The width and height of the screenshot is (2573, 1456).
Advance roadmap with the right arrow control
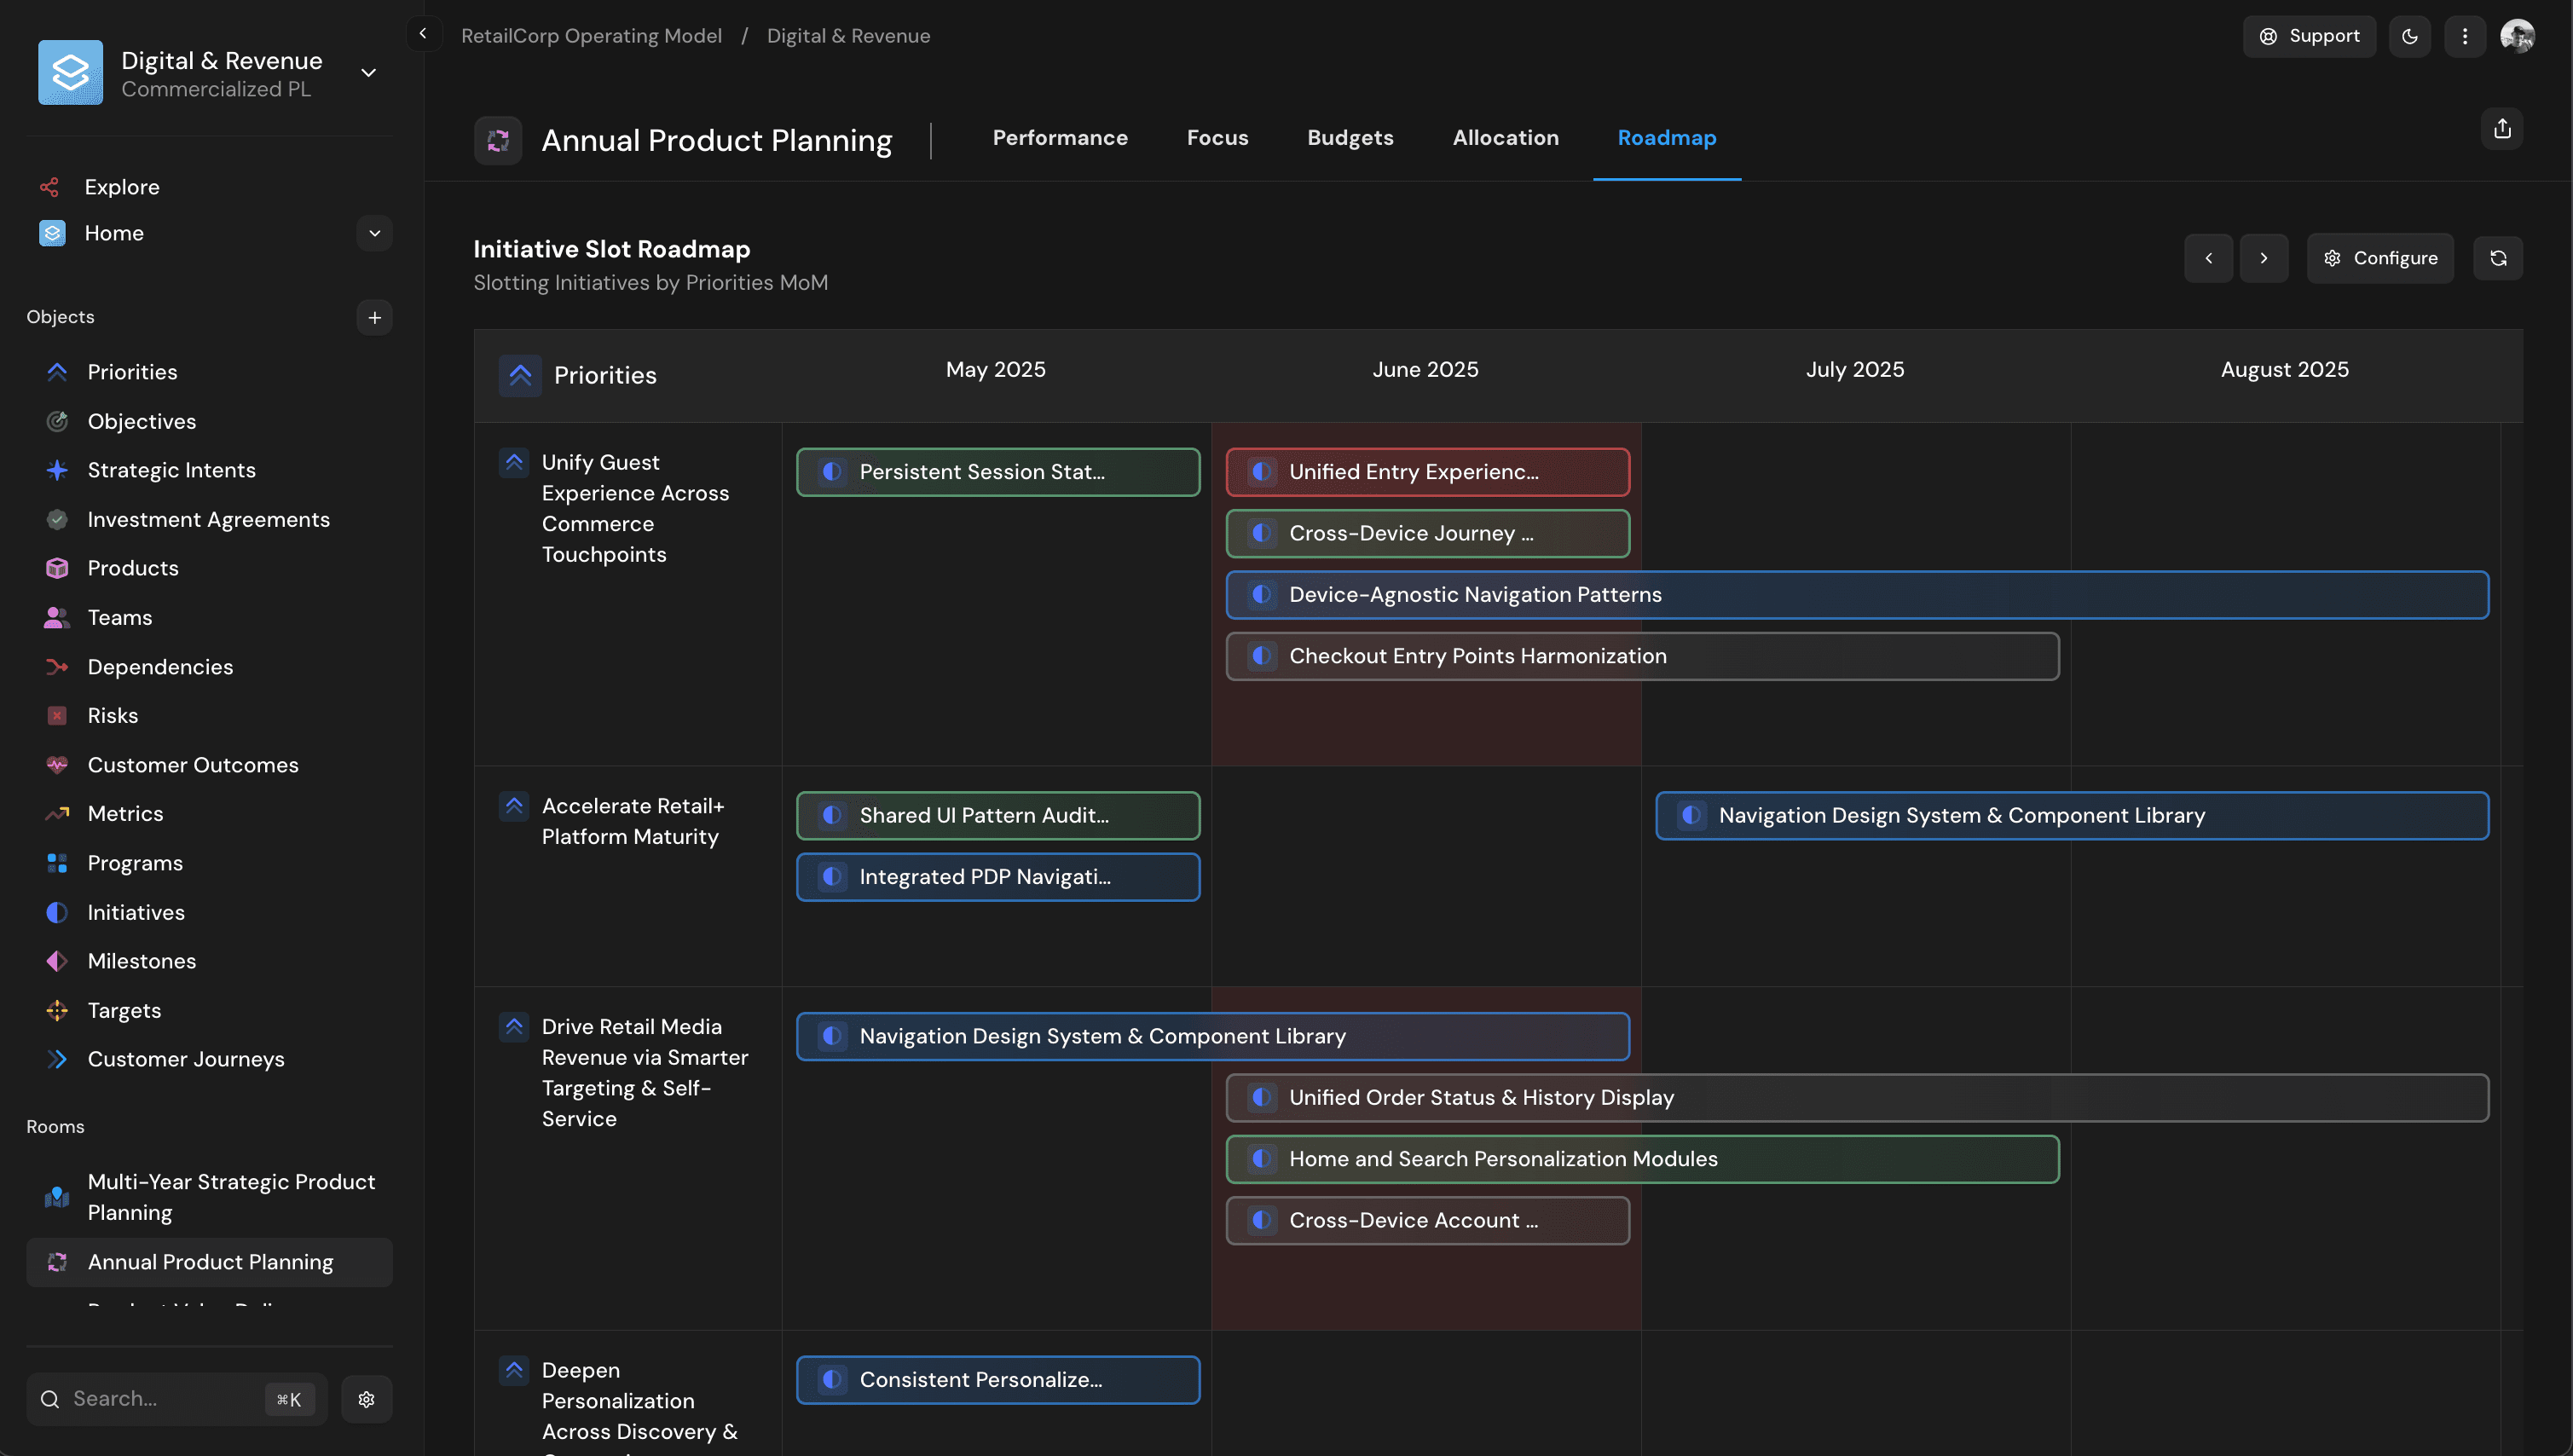pyautogui.click(x=2264, y=257)
